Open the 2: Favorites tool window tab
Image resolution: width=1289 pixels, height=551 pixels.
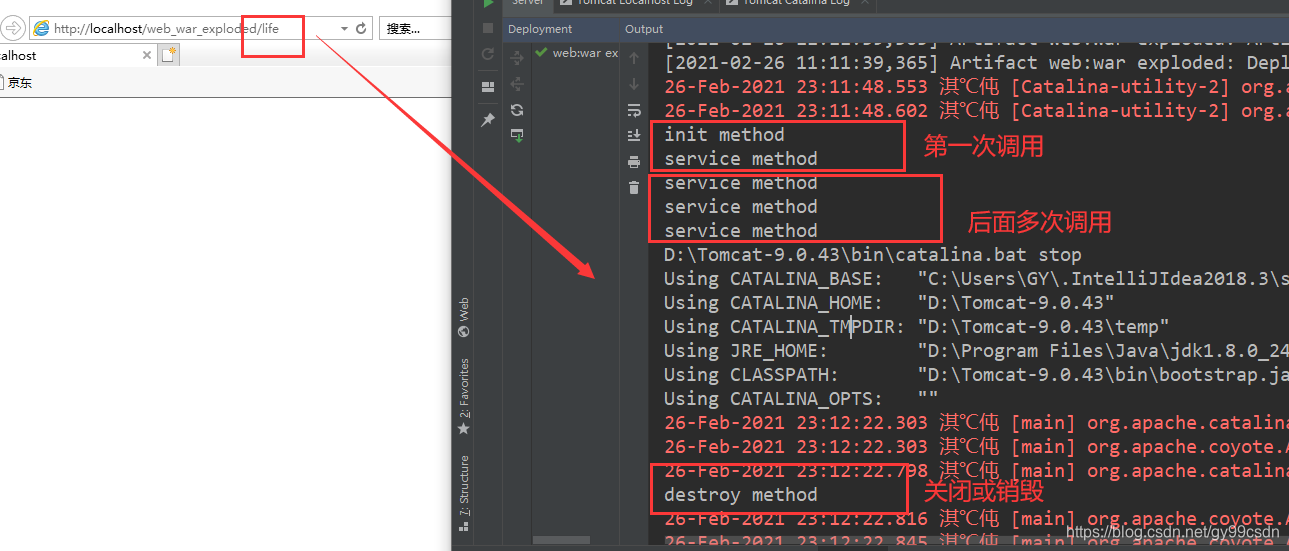[464, 396]
